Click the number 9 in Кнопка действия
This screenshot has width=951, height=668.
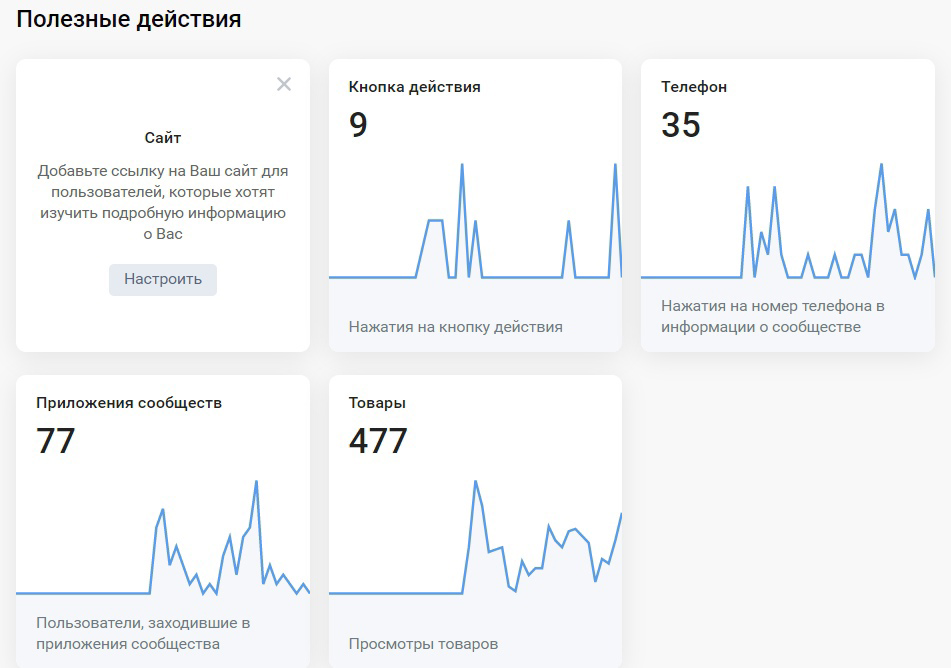[x=358, y=124]
